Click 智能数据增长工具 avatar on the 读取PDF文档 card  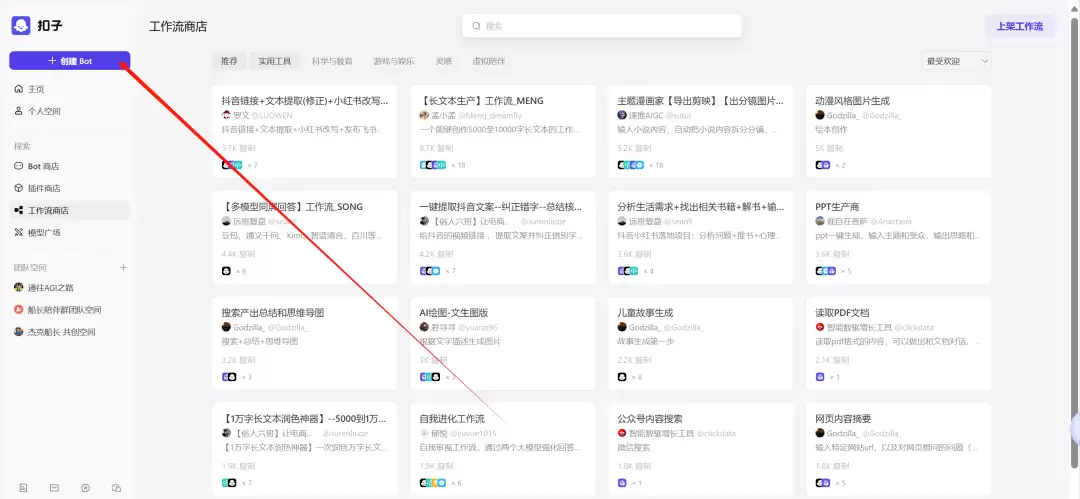(x=820, y=327)
